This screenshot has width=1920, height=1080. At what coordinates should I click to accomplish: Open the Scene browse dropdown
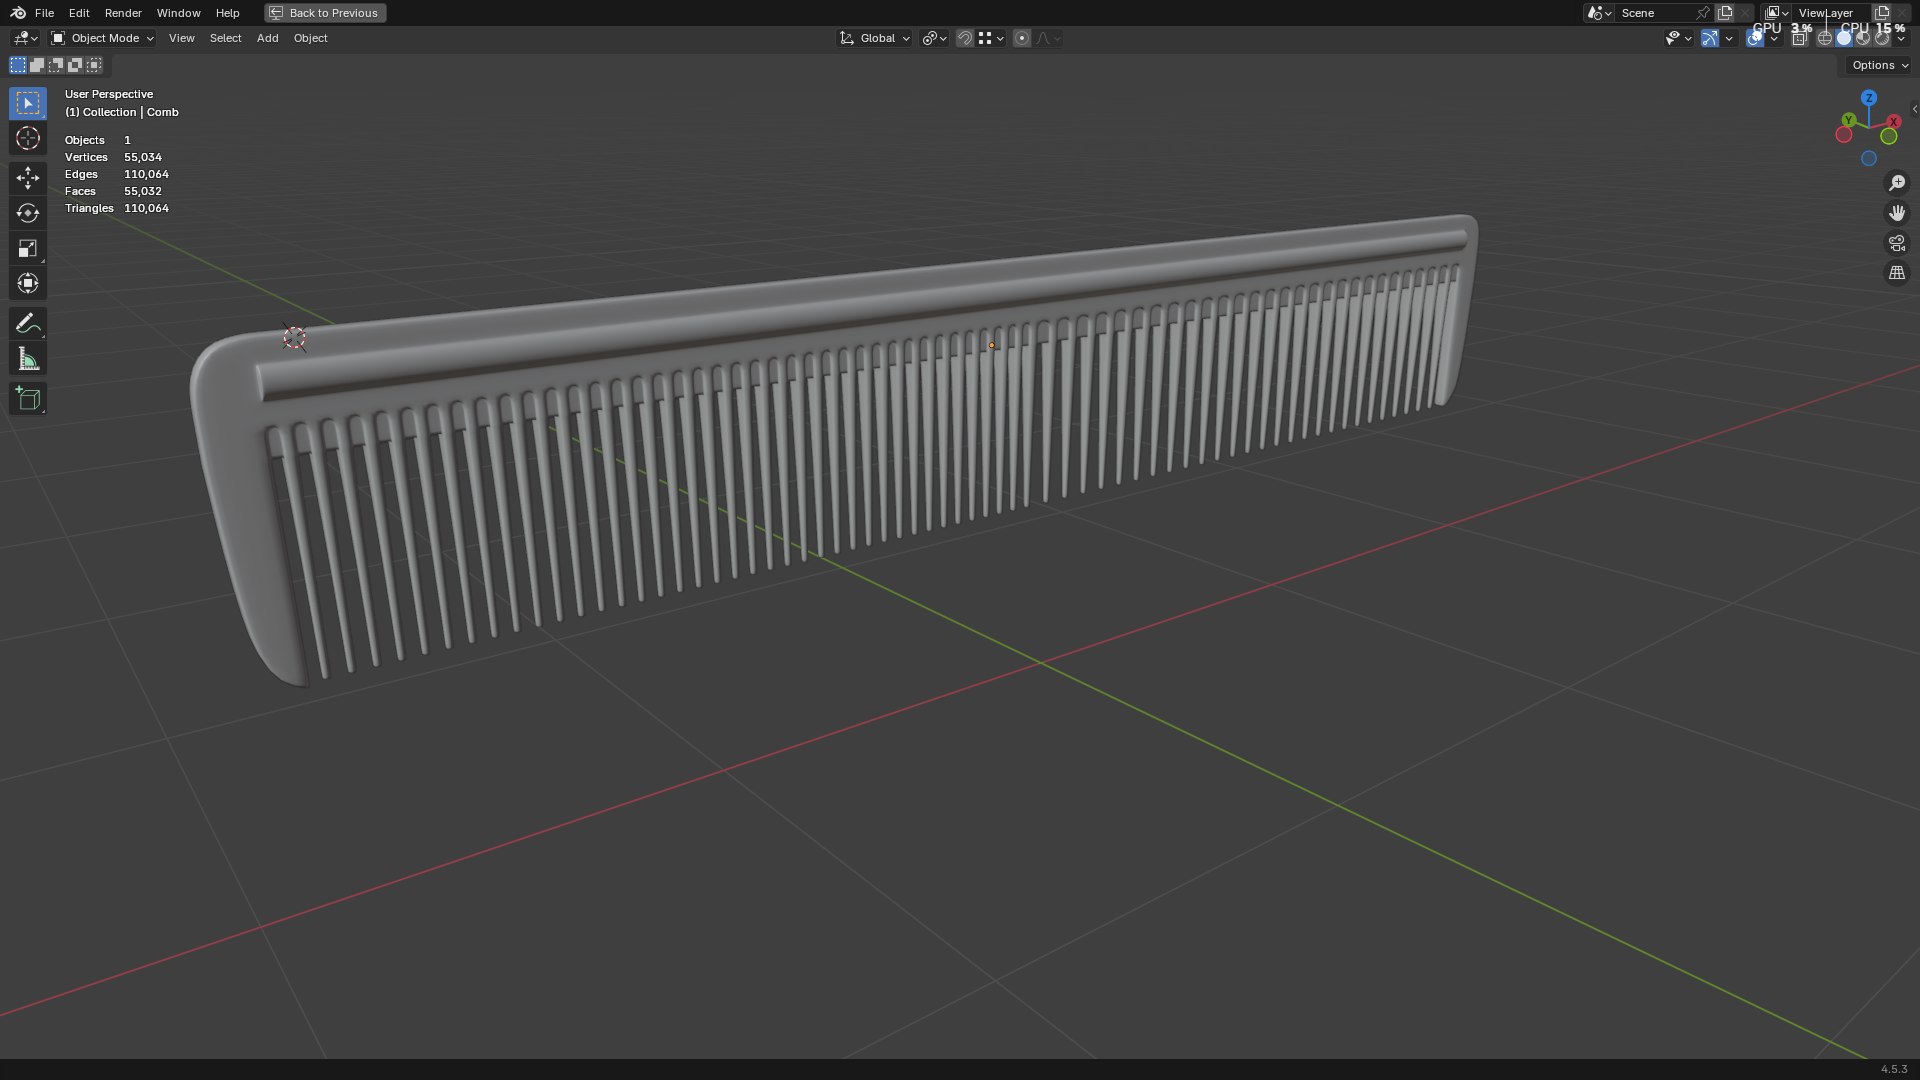coord(1599,13)
